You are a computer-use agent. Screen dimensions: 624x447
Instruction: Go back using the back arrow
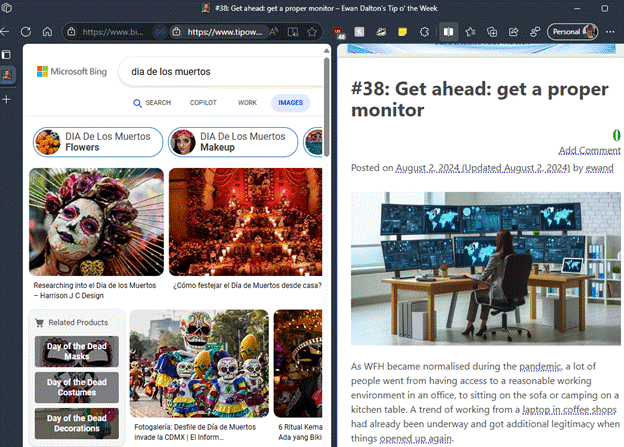[x=5, y=32]
